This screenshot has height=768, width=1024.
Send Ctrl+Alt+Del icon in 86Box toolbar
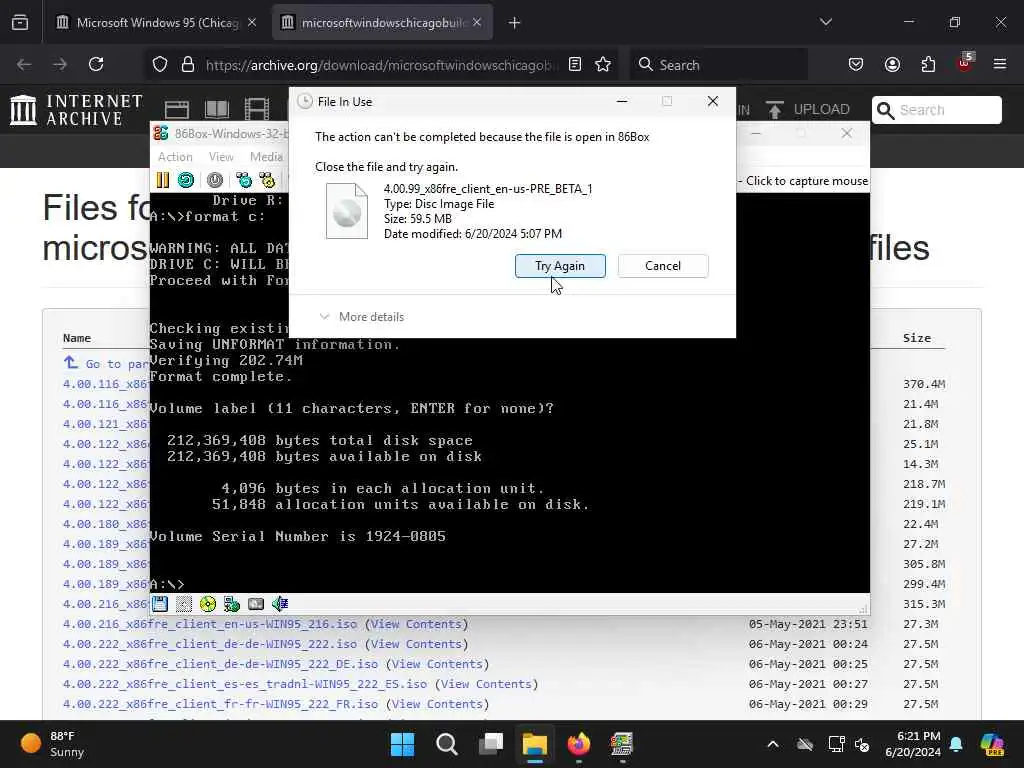(244, 180)
